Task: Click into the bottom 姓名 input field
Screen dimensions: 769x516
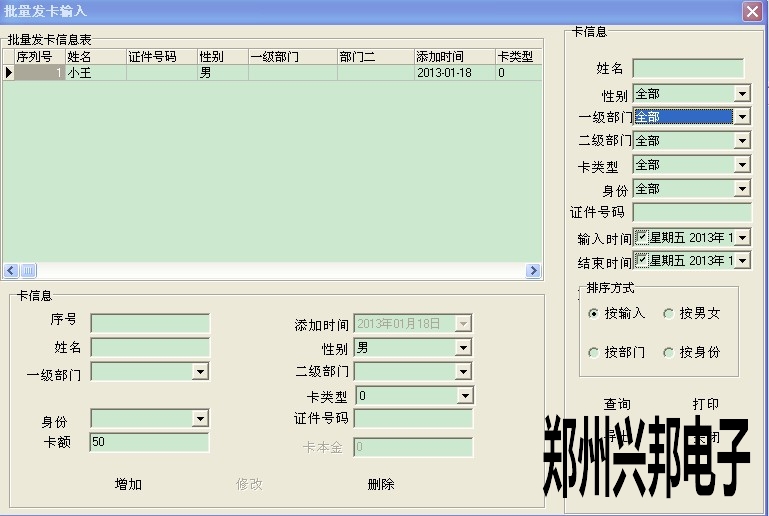Action: (x=150, y=348)
